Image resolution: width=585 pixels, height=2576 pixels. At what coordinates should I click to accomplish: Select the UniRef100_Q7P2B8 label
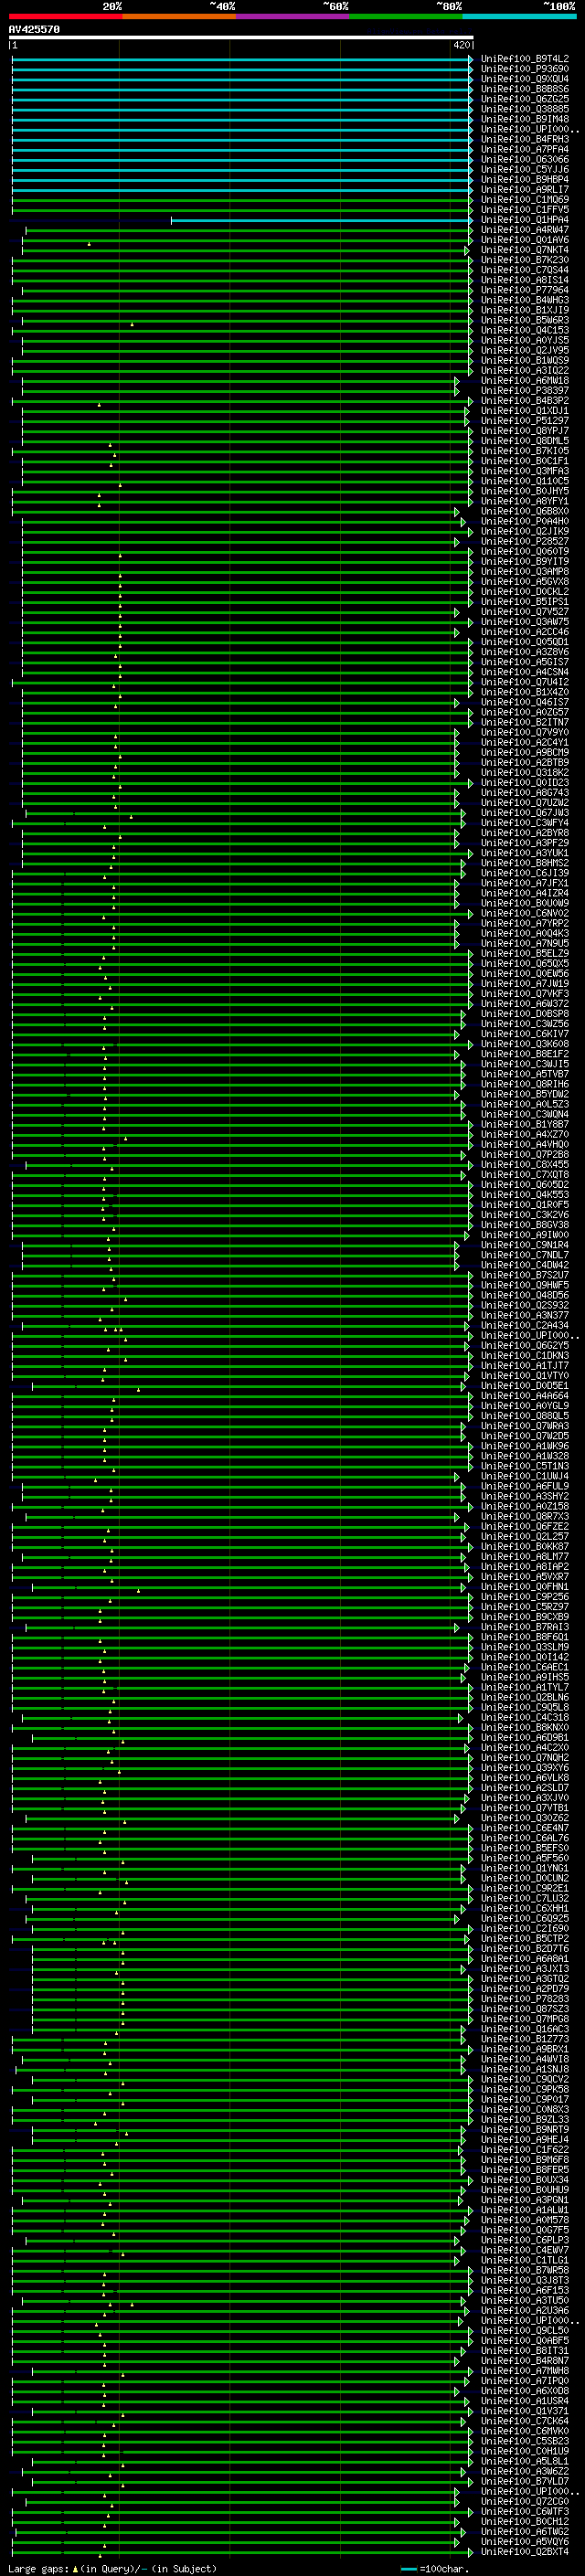click(525, 1155)
